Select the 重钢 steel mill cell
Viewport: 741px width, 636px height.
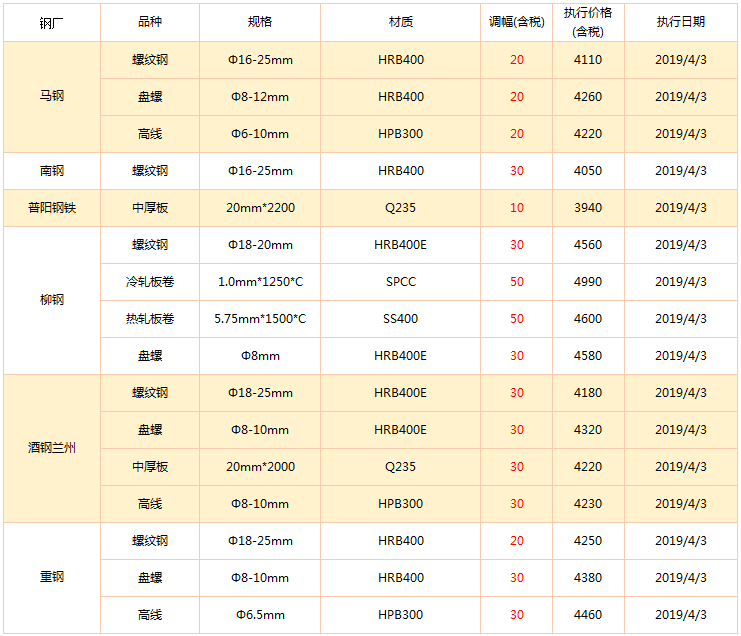point(52,578)
